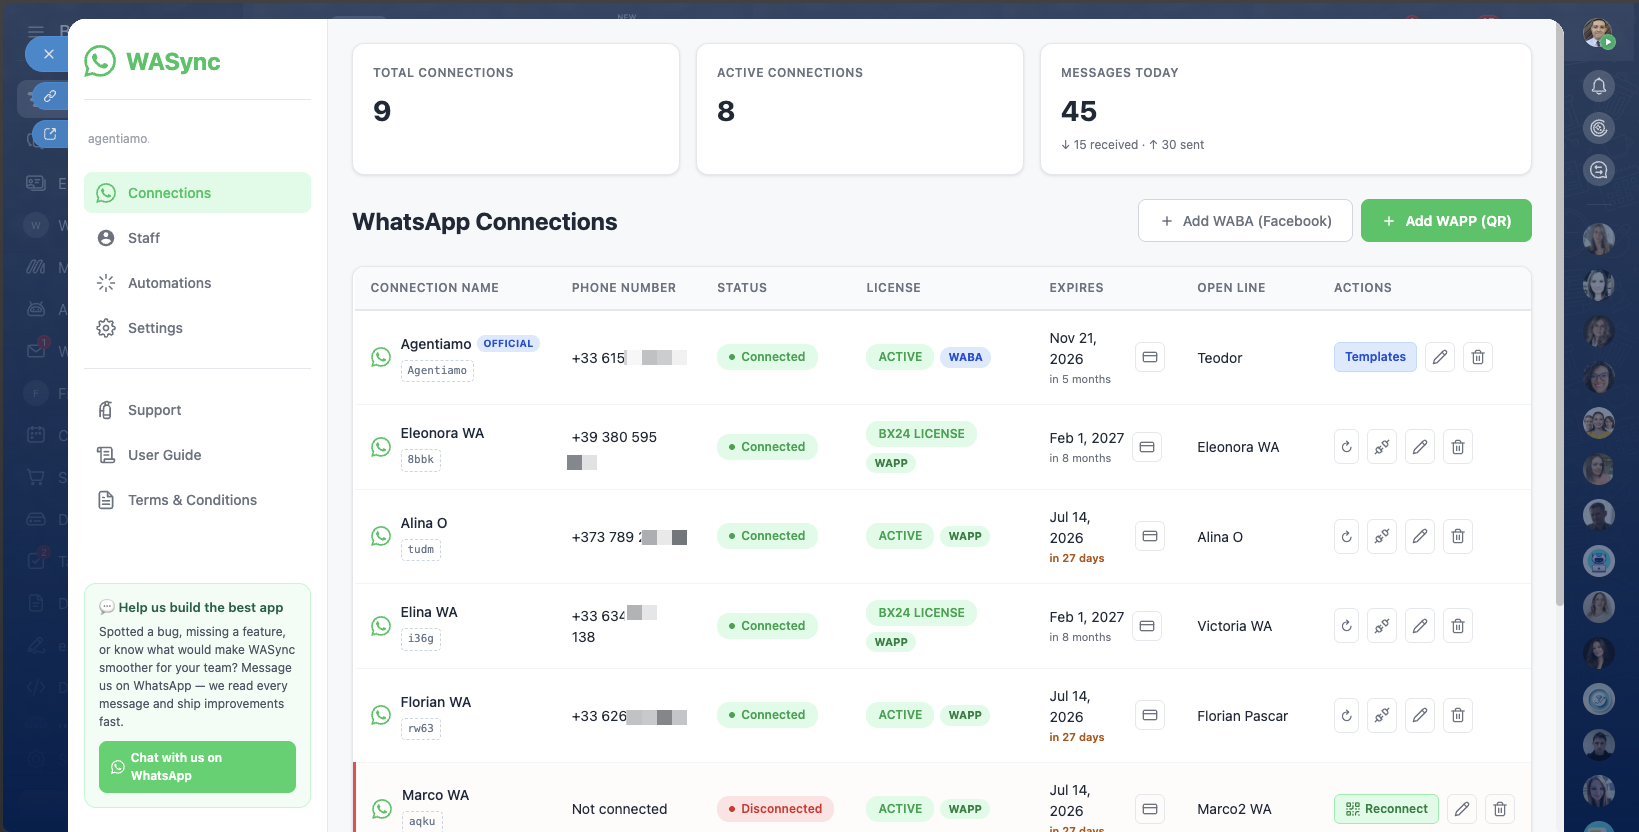Open license card icon for Agentiamo row
The height and width of the screenshot is (832, 1639).
click(x=1150, y=357)
